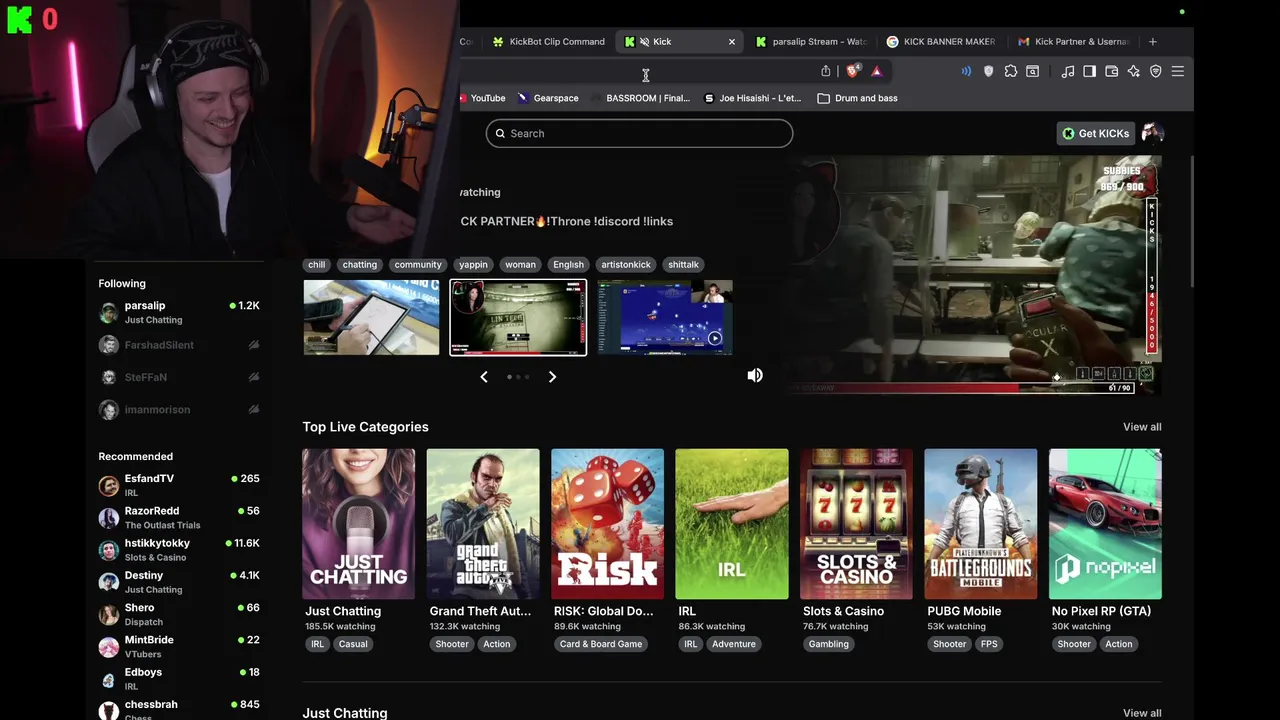
Task: View all Just Chatting streams
Action: pyautogui.click(x=1142, y=713)
